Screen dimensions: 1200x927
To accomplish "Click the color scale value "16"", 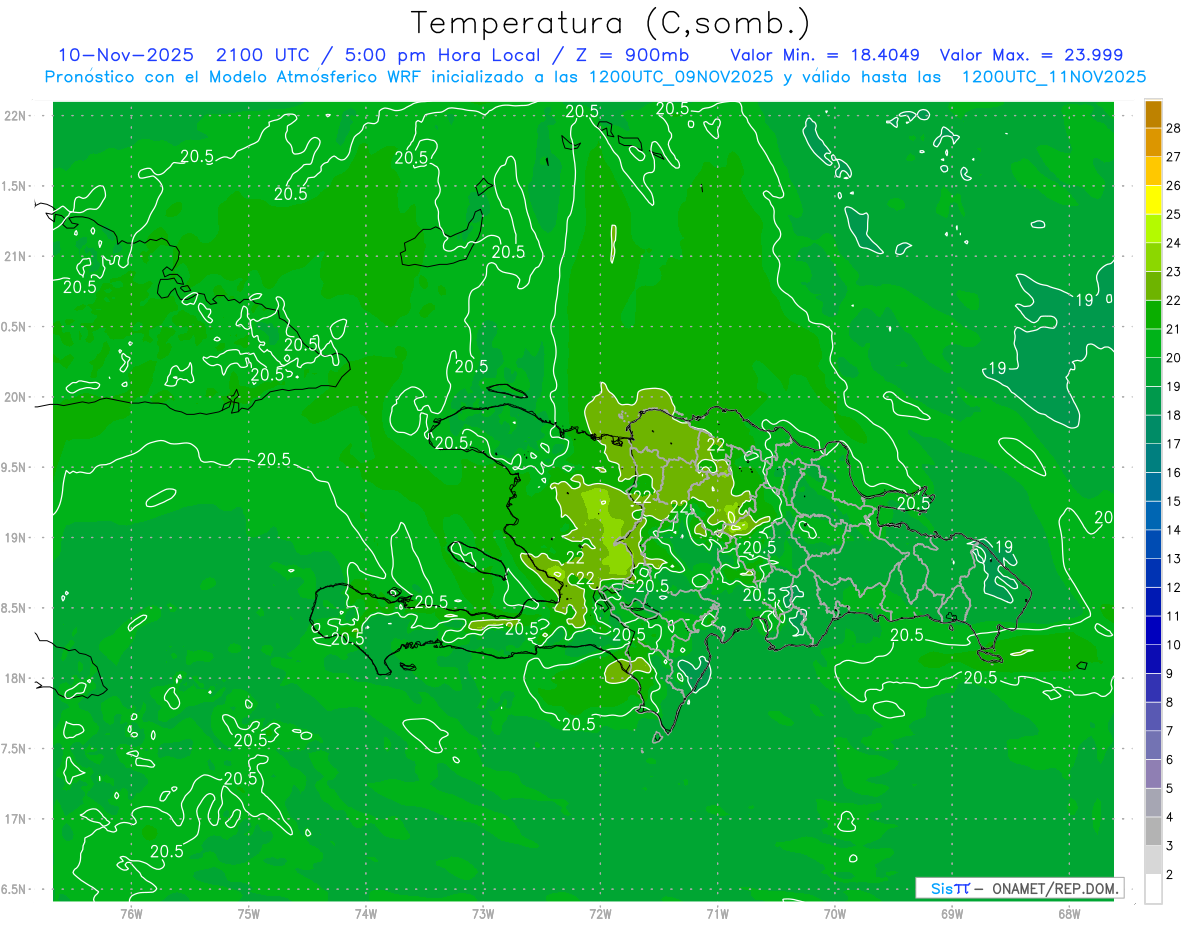I will coord(1173,472).
